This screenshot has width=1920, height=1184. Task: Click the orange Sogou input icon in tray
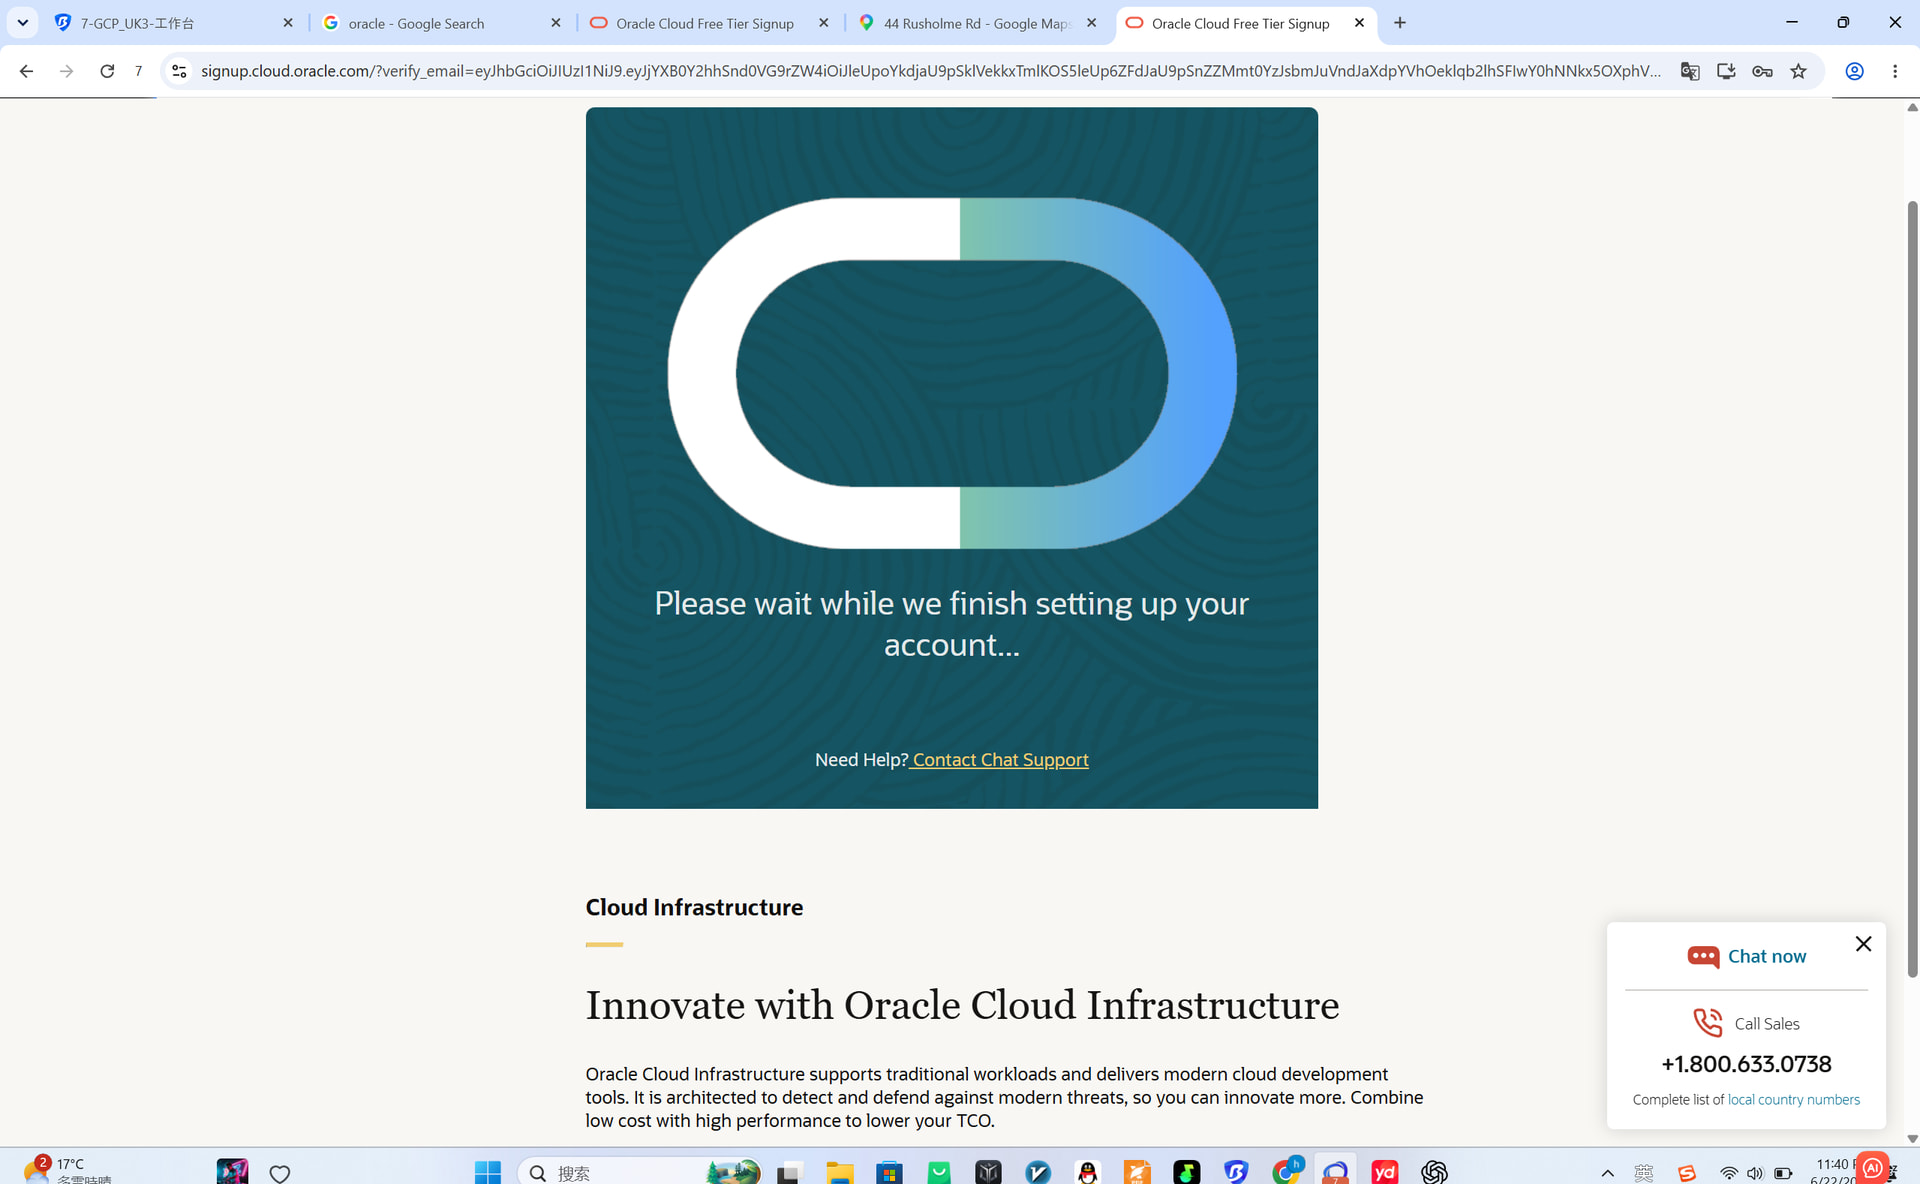point(1687,1173)
